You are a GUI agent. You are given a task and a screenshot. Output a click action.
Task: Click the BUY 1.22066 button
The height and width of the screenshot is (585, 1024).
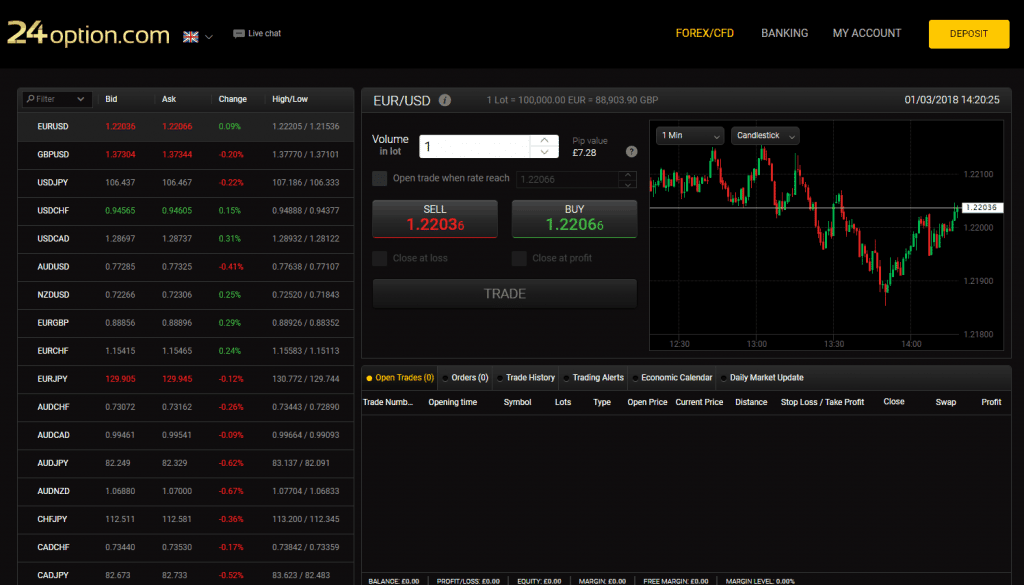coord(575,219)
